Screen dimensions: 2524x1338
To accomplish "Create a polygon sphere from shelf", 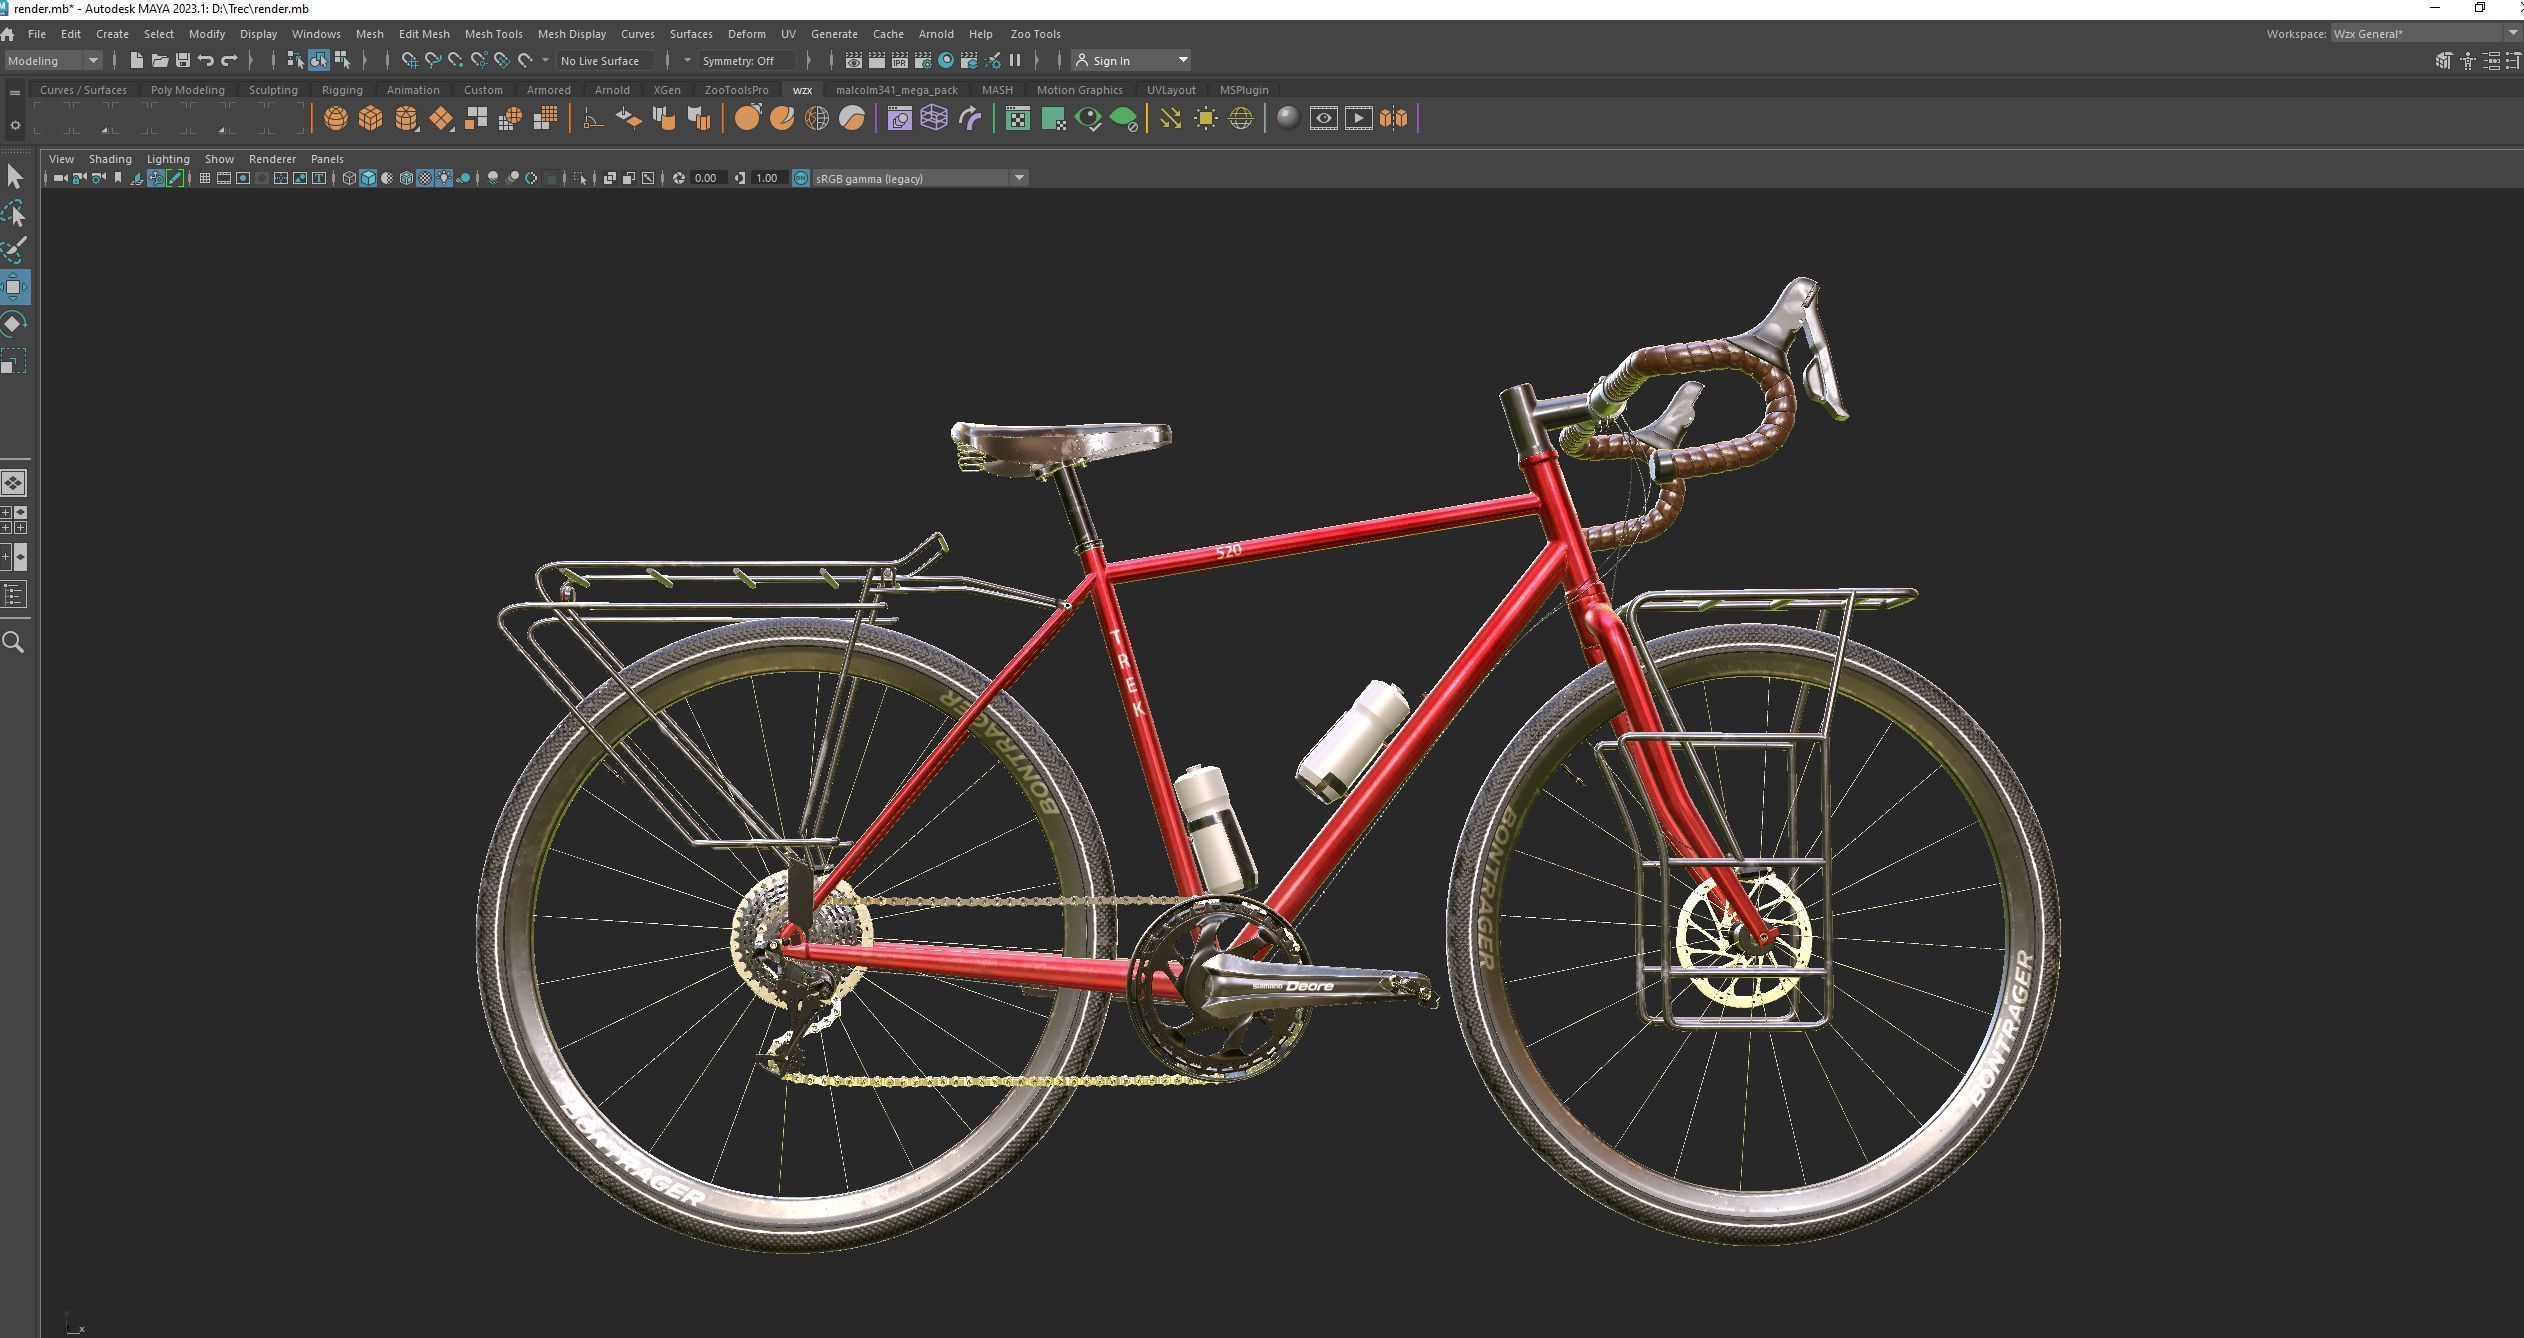I will click(x=336, y=119).
